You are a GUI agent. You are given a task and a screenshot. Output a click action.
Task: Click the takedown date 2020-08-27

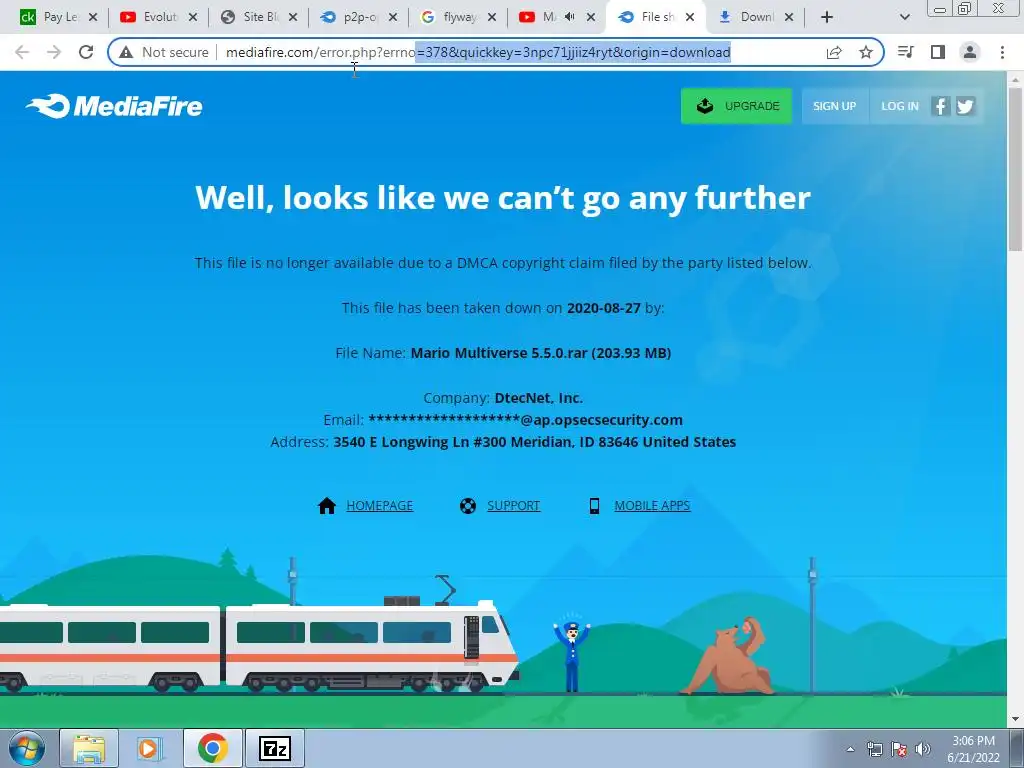603,308
